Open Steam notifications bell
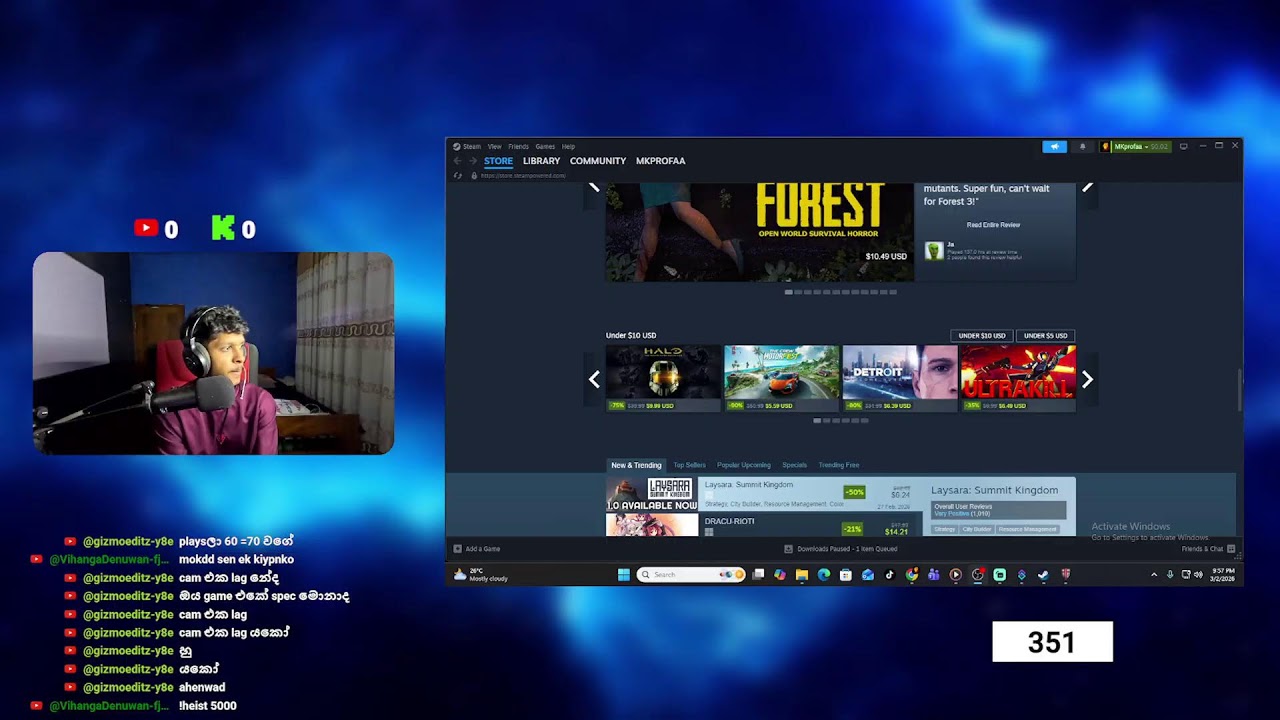The height and width of the screenshot is (720, 1280). click(1082, 146)
